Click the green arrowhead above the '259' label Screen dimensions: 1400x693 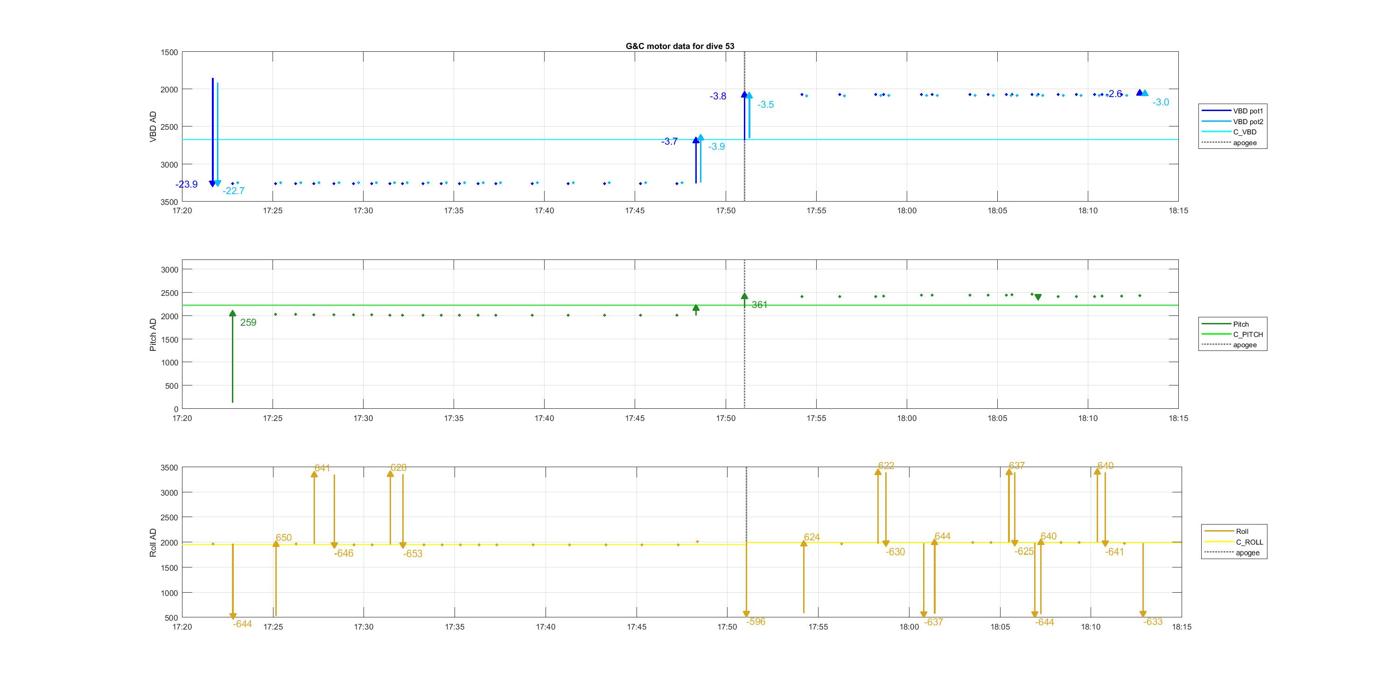click(x=232, y=313)
